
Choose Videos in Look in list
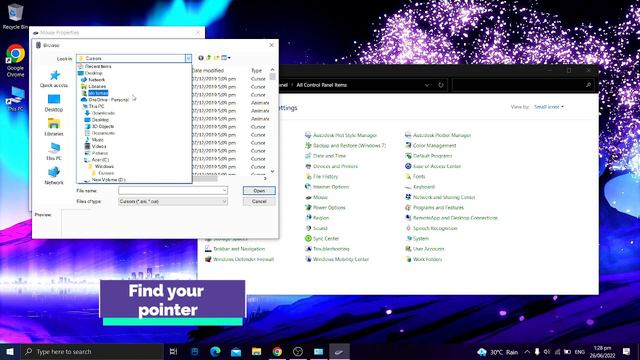tap(99, 146)
